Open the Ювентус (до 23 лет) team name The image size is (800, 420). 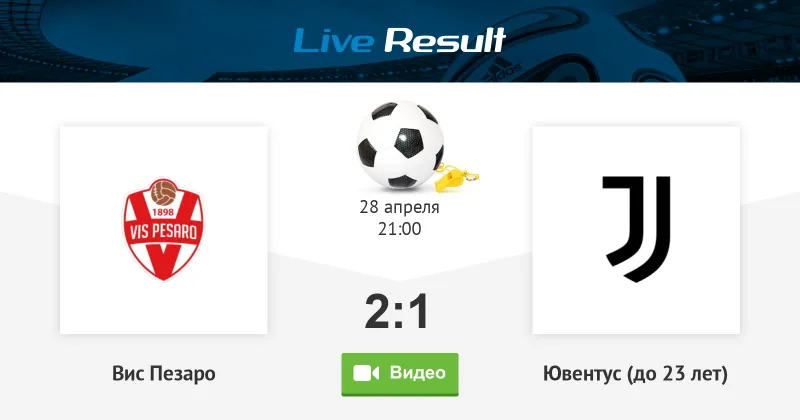(x=635, y=374)
